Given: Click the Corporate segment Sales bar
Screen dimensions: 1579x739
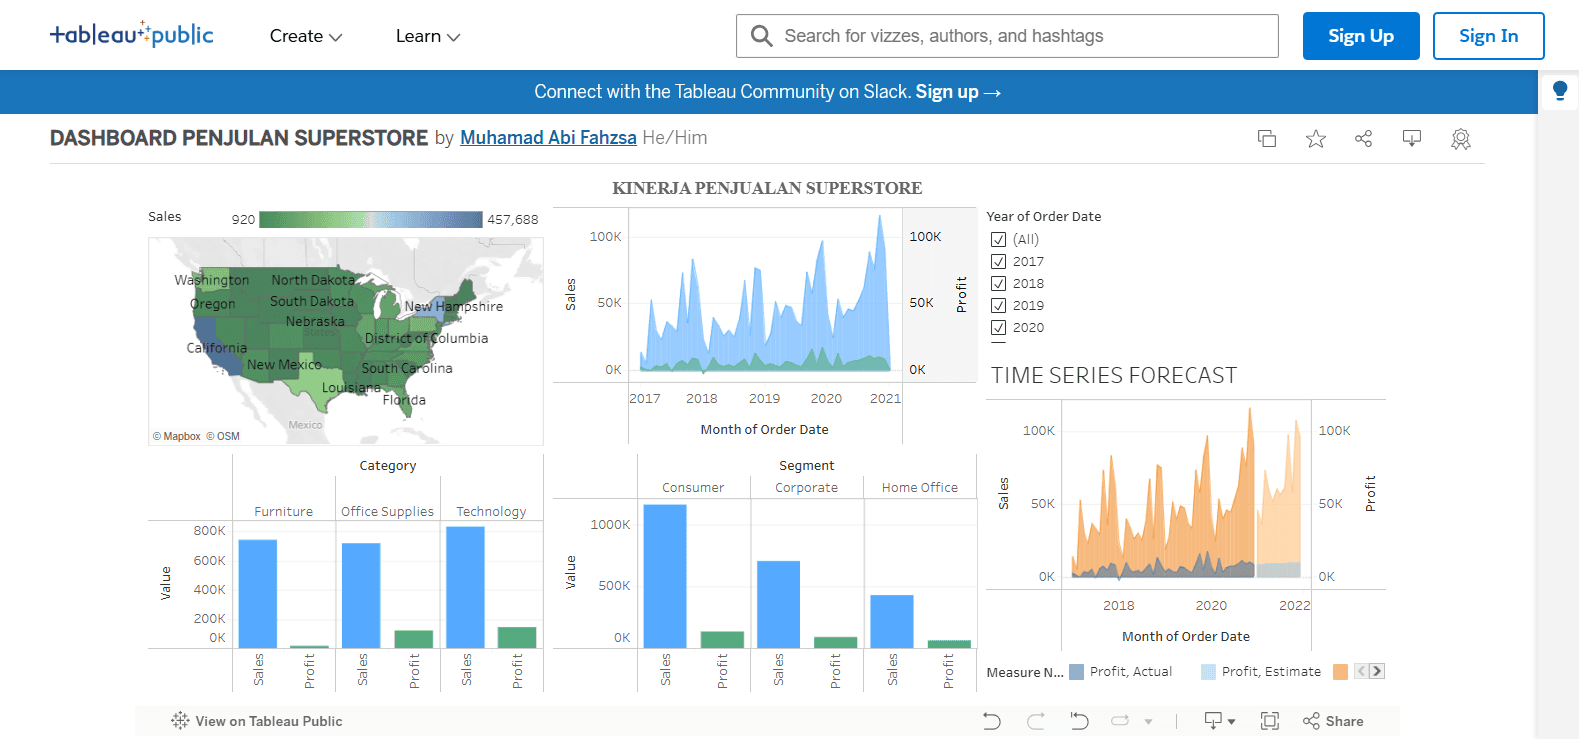Looking at the screenshot, I should pos(778,604).
